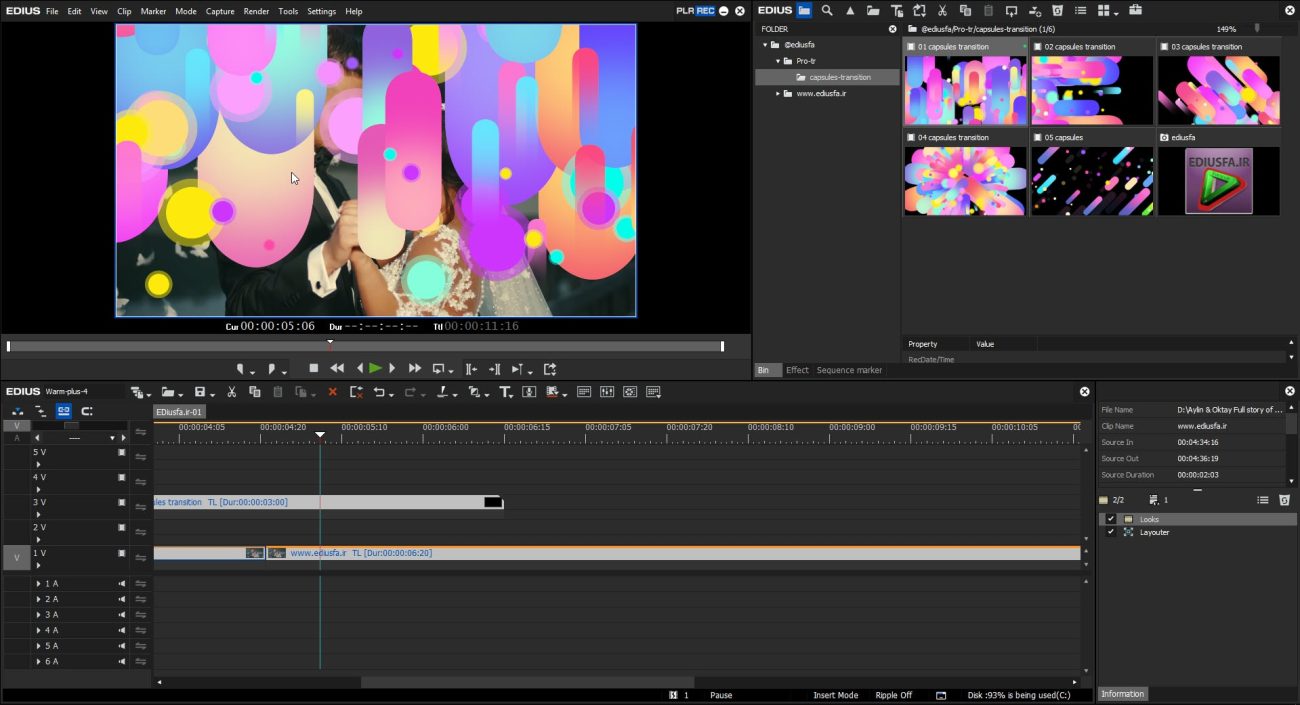1300x705 pixels.
Task: Move to the next edit point
Action: (494, 369)
